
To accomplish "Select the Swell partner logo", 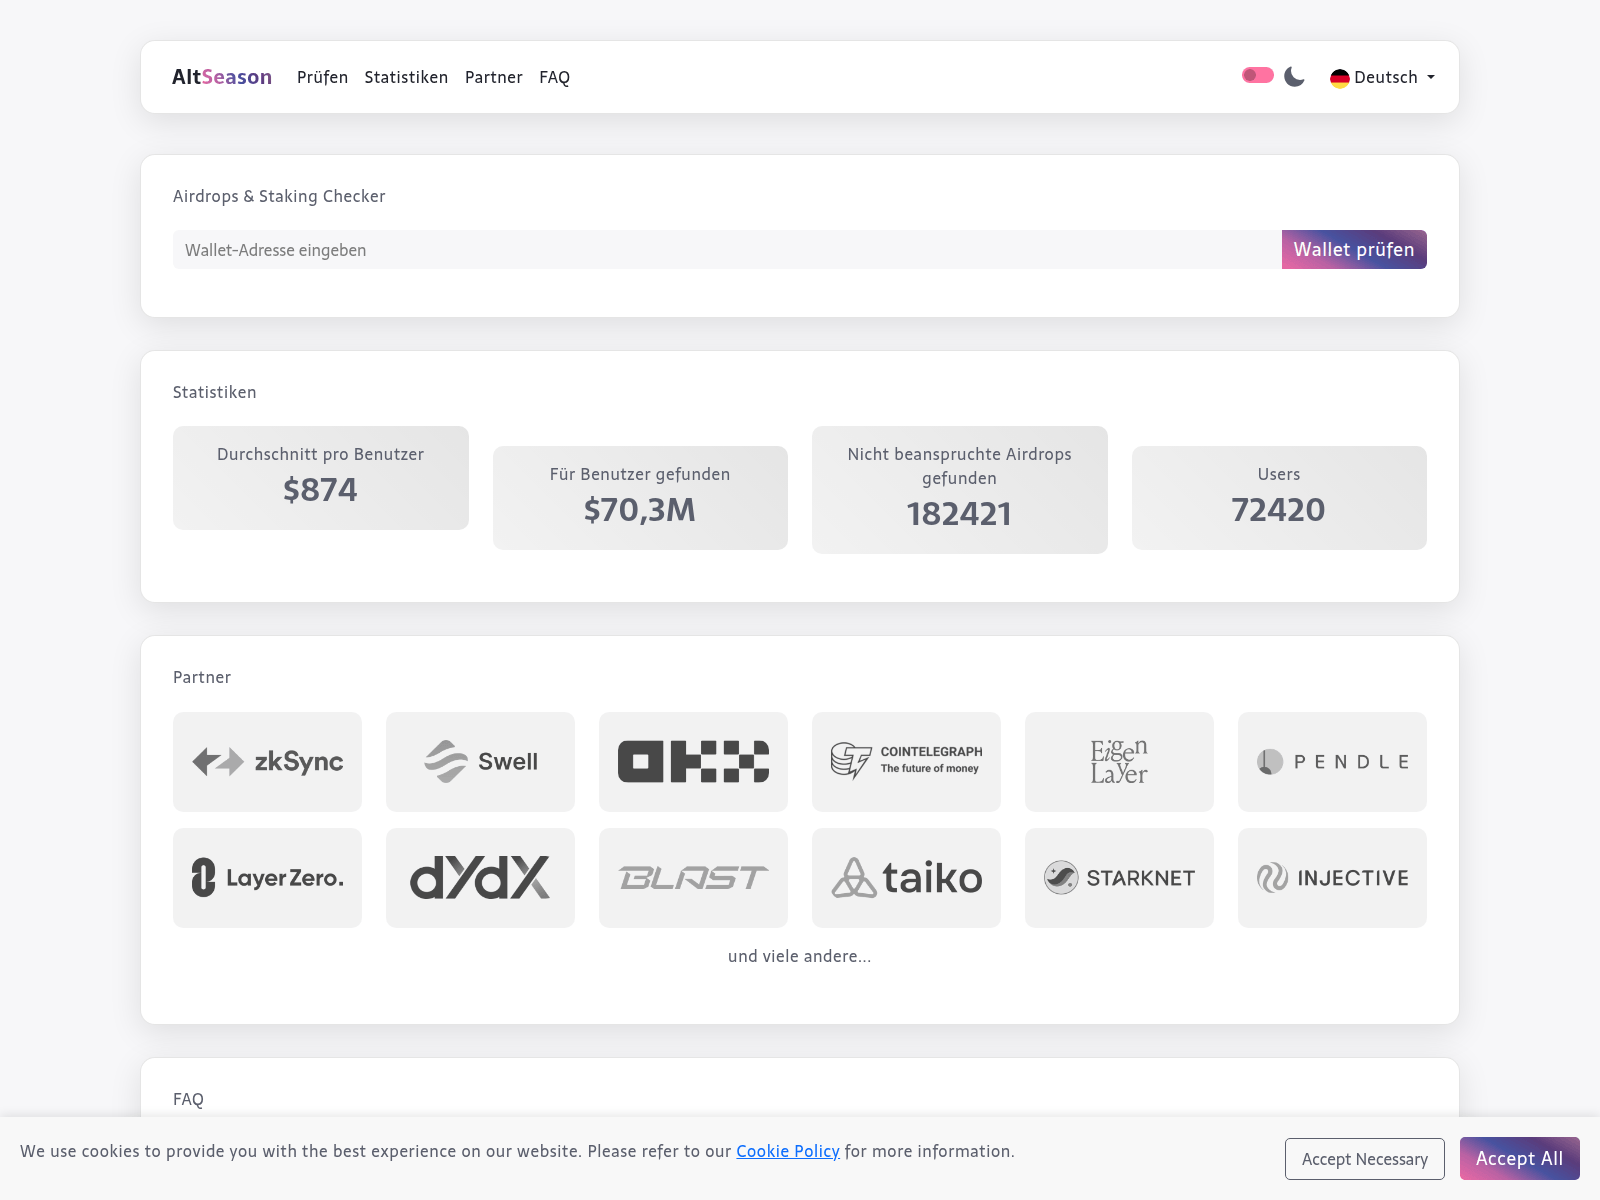I will point(480,762).
